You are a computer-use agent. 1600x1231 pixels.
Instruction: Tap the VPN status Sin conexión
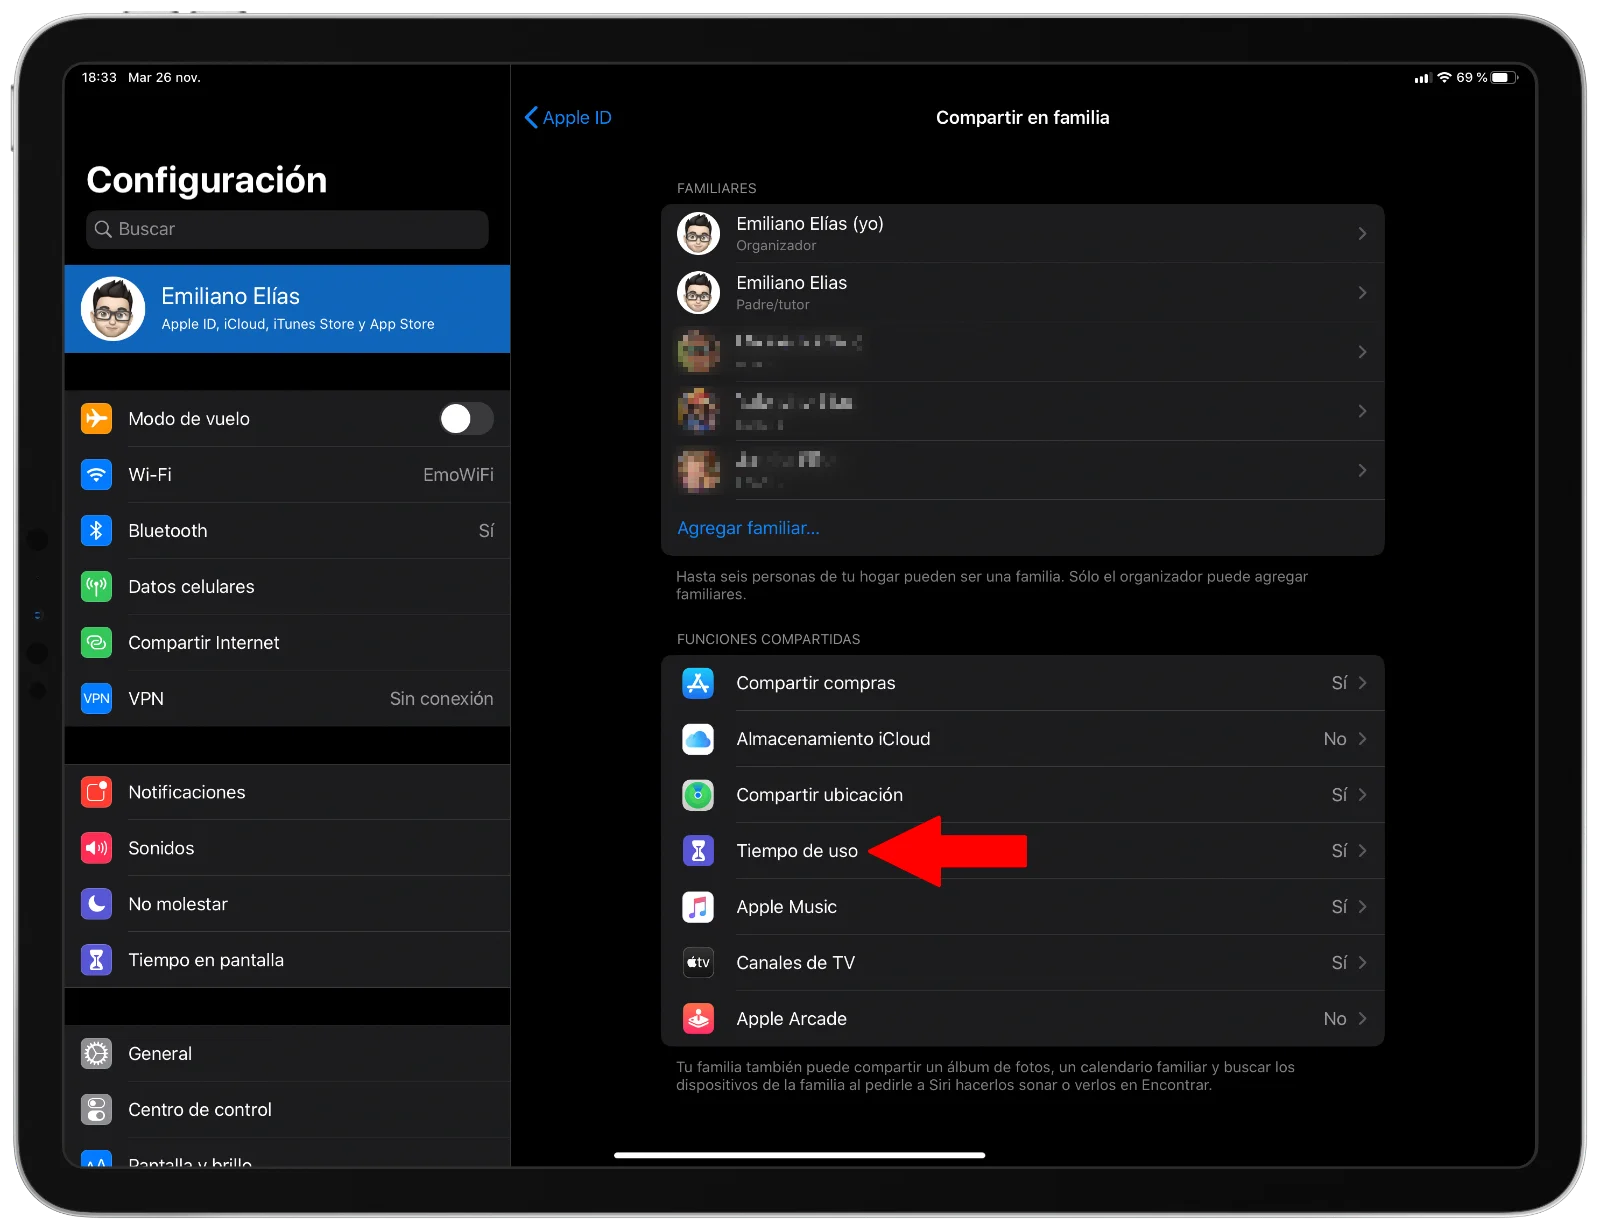tap(441, 699)
